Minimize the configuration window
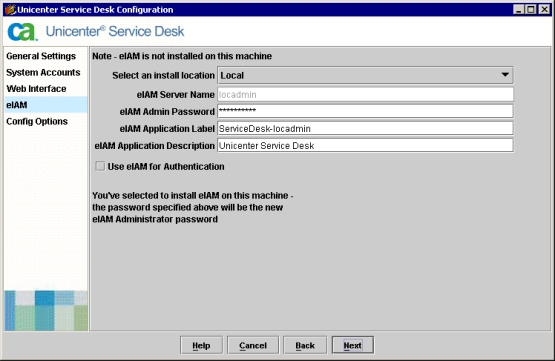This screenshot has width=555, height=361. (519, 9)
